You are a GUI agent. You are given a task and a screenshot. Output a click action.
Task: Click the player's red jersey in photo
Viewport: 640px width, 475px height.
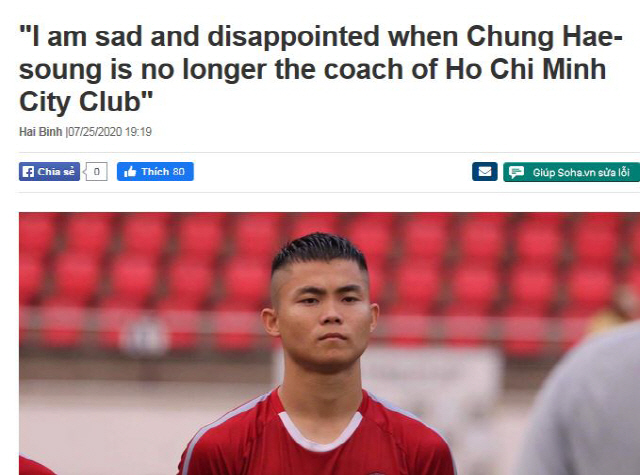[318, 439]
